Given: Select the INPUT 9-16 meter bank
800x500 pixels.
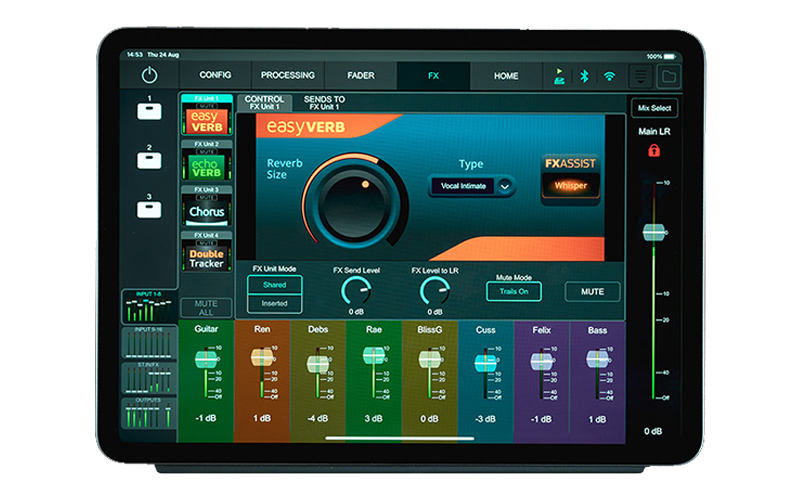Looking at the screenshot, I should tap(149, 342).
